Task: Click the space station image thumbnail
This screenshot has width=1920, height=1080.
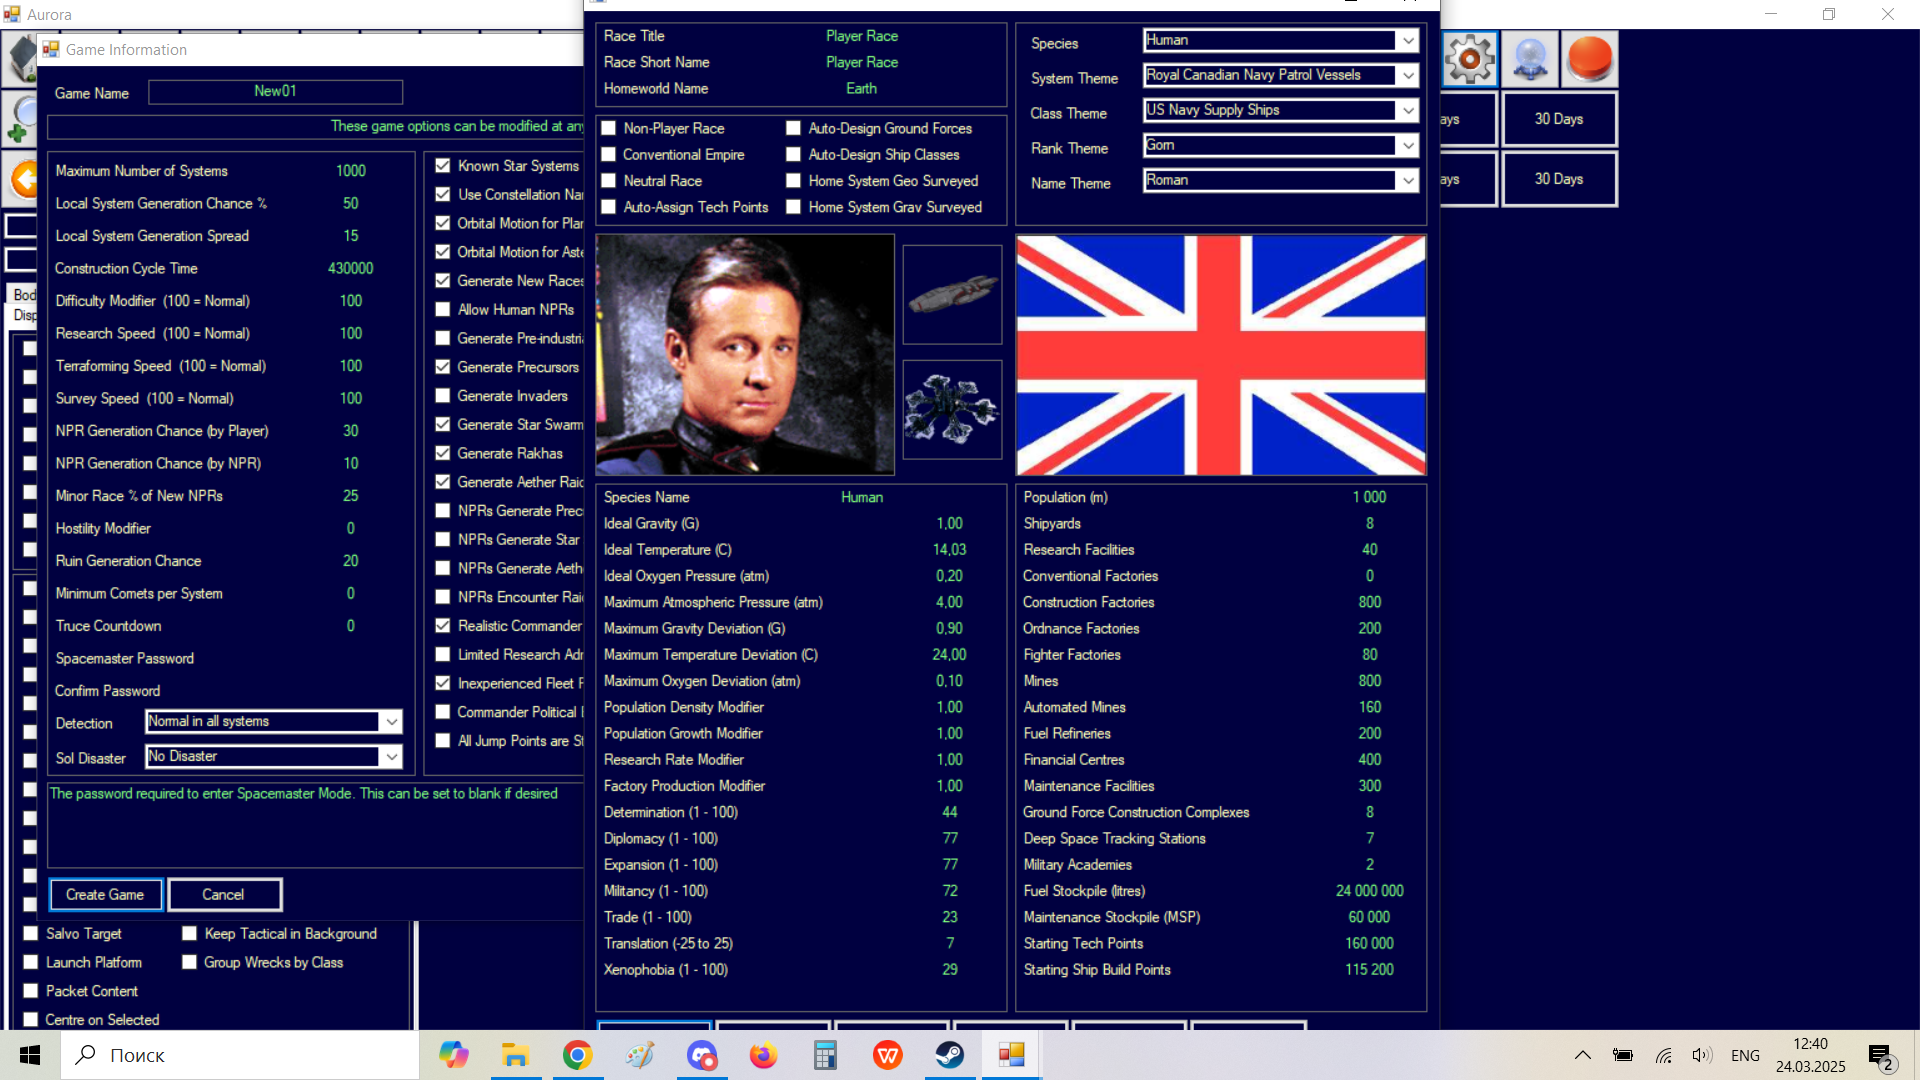Action: tap(952, 410)
